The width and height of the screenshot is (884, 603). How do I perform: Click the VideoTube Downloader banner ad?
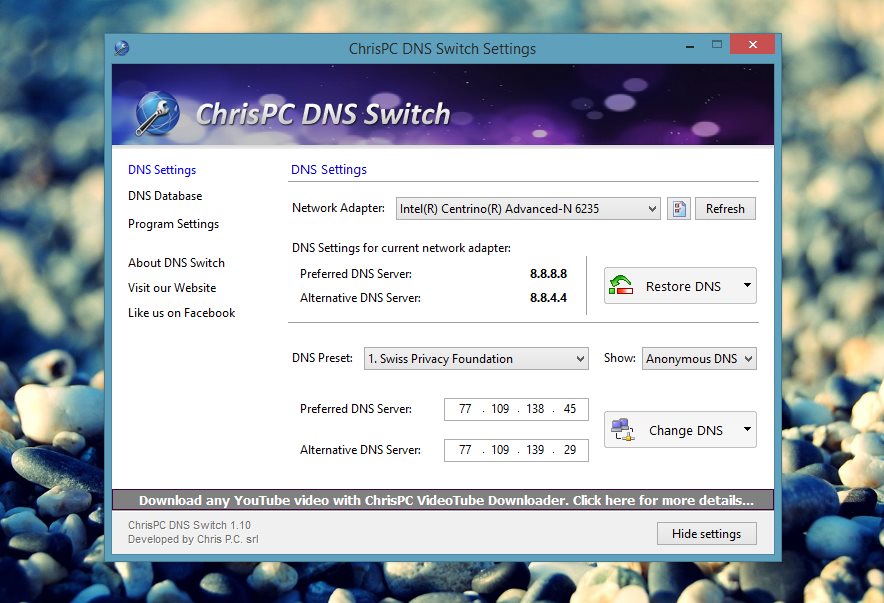(x=443, y=500)
